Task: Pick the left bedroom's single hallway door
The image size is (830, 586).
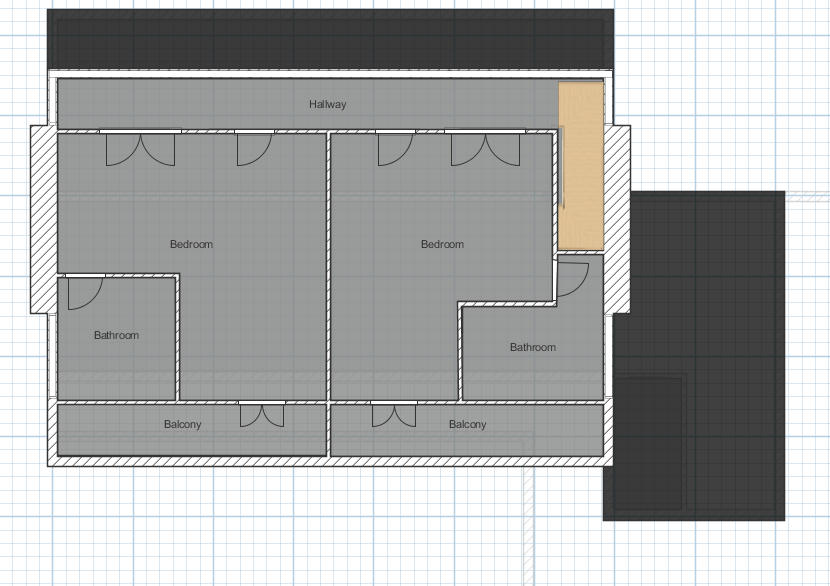Action: tap(253, 148)
